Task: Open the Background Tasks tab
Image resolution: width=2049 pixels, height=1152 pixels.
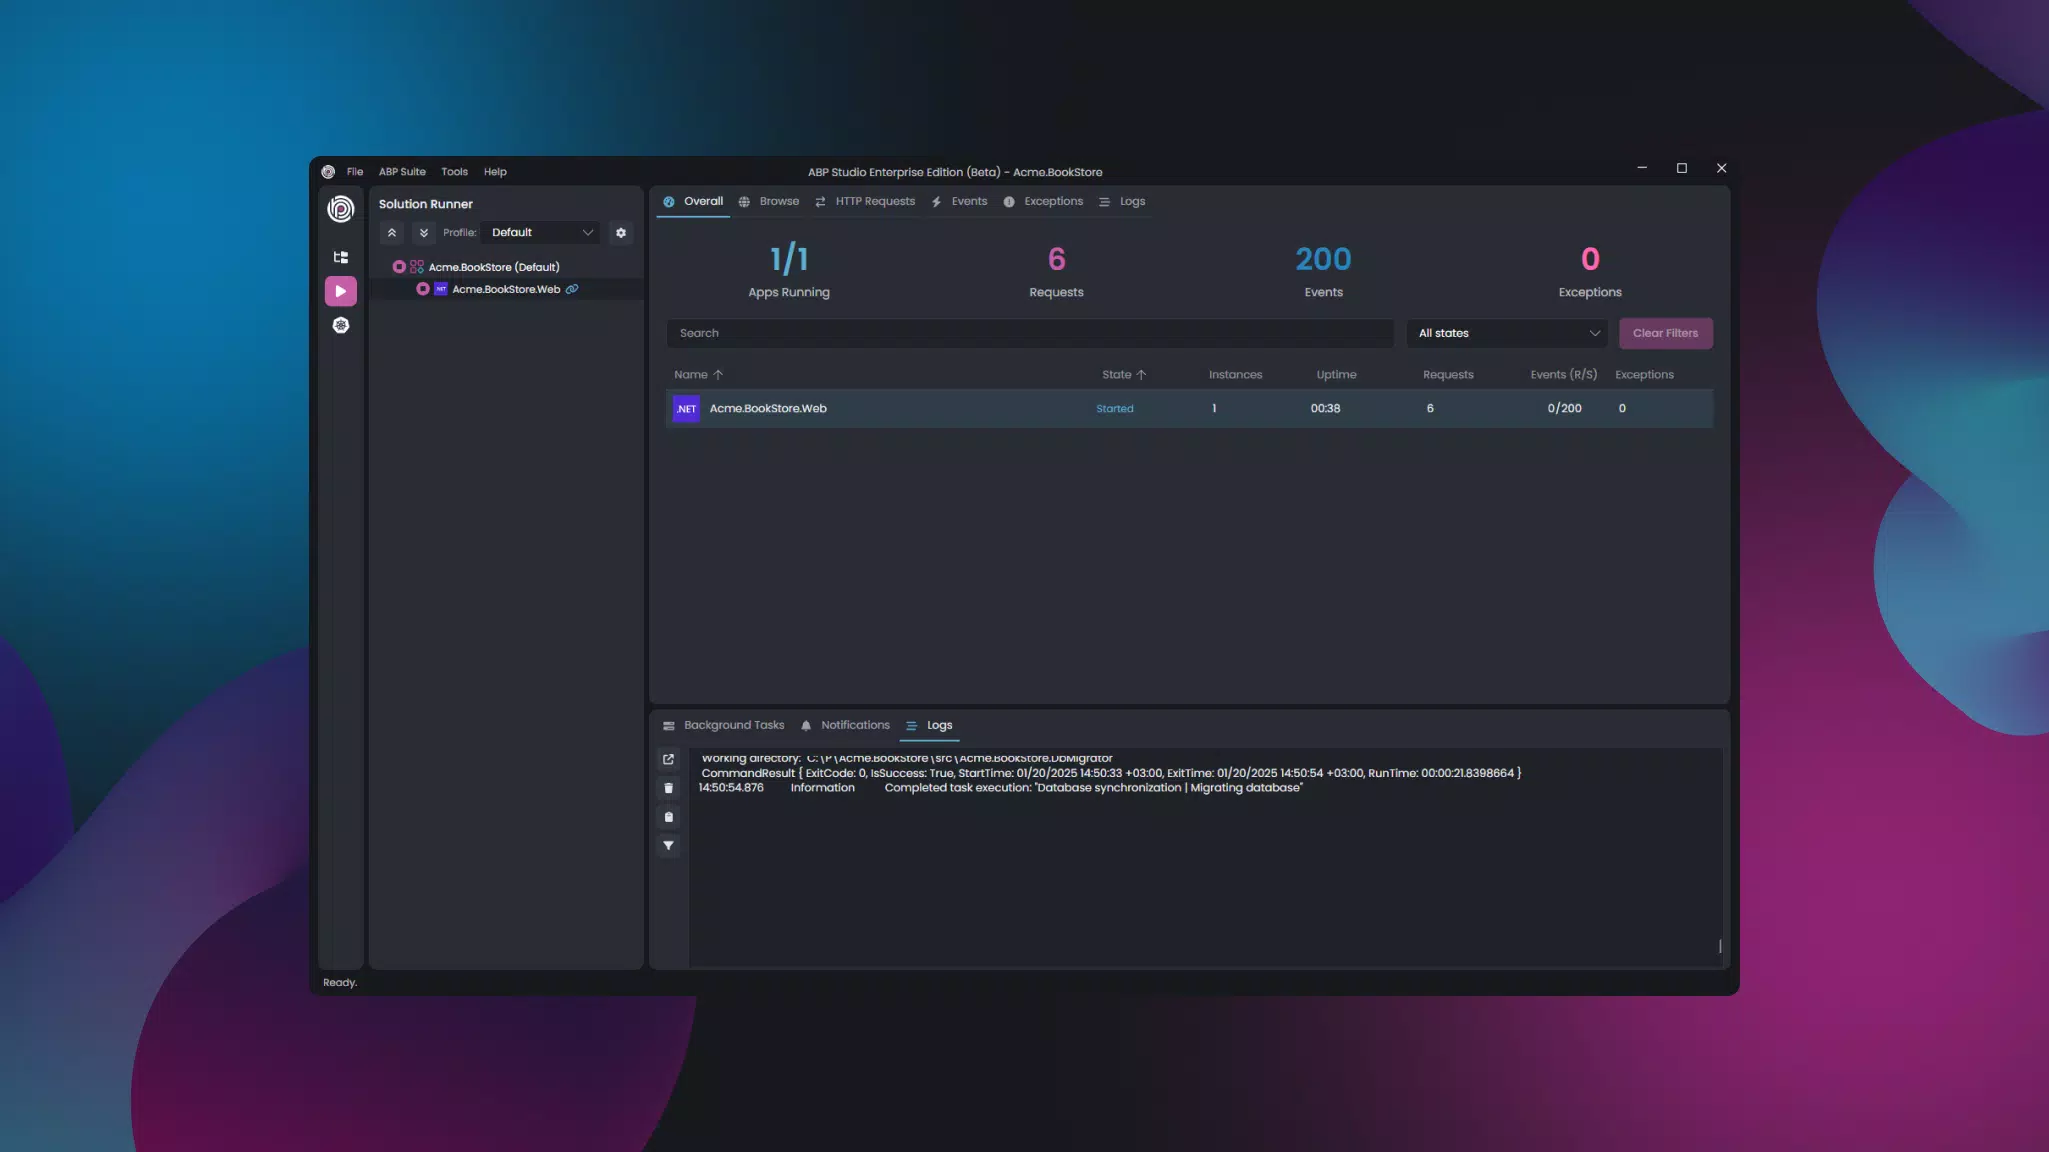Action: (x=723, y=726)
